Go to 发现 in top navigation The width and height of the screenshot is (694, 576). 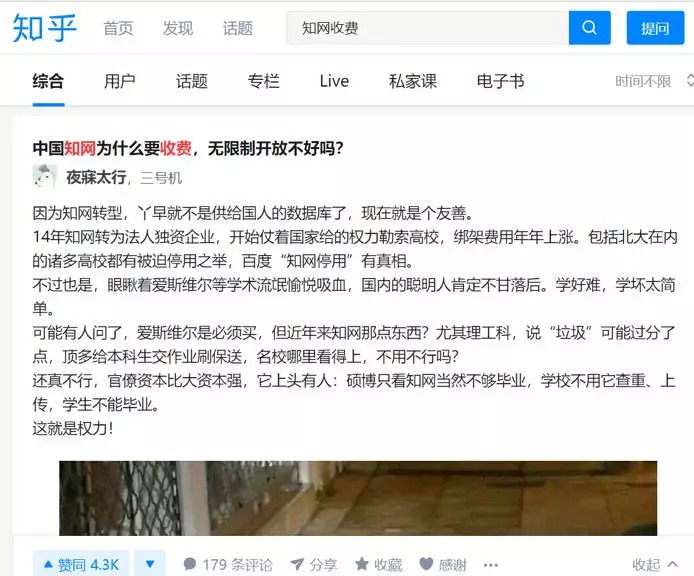178,28
